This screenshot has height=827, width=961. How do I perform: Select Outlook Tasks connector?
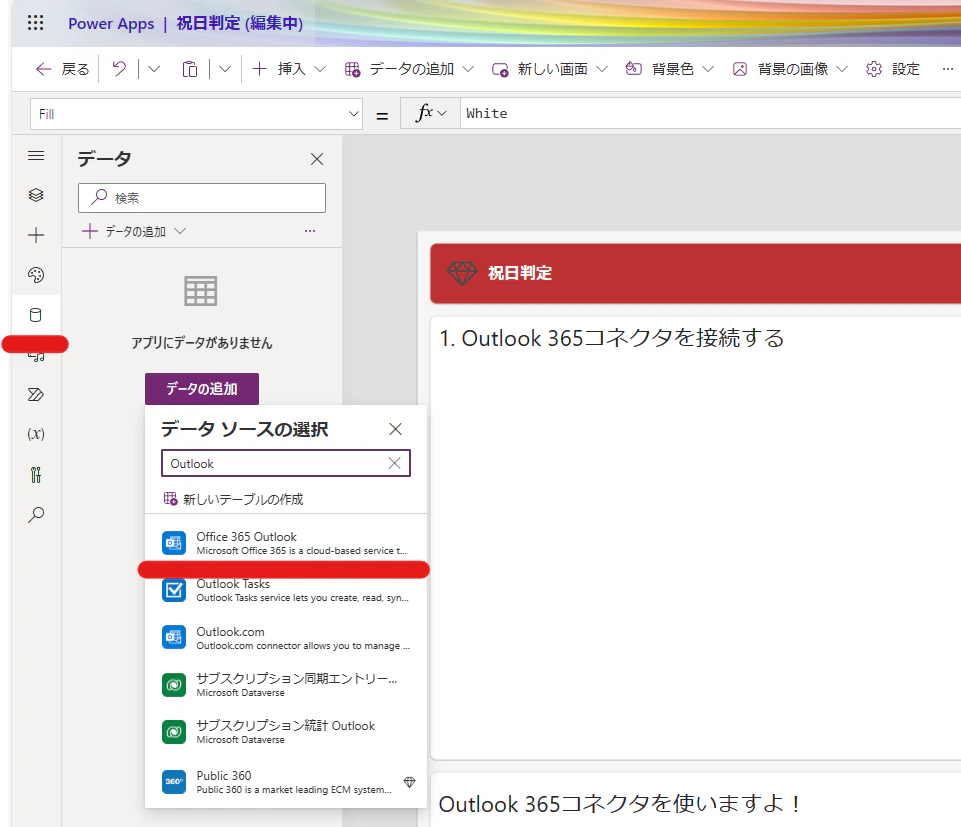click(286, 591)
